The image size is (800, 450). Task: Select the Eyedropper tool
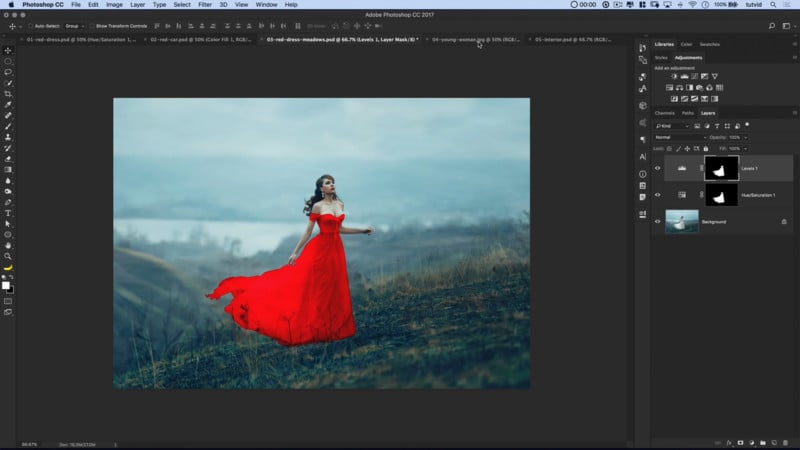(8, 105)
